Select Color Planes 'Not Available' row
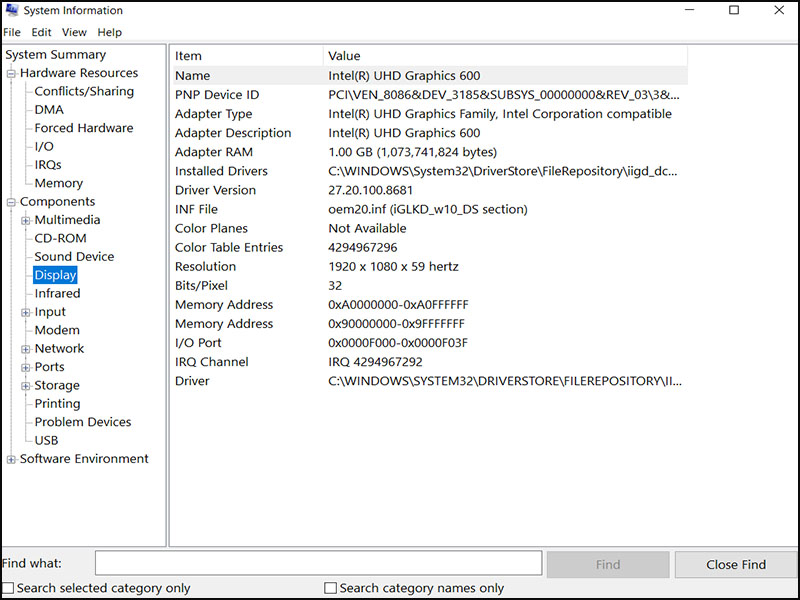This screenshot has height=600, width=800. [430, 228]
